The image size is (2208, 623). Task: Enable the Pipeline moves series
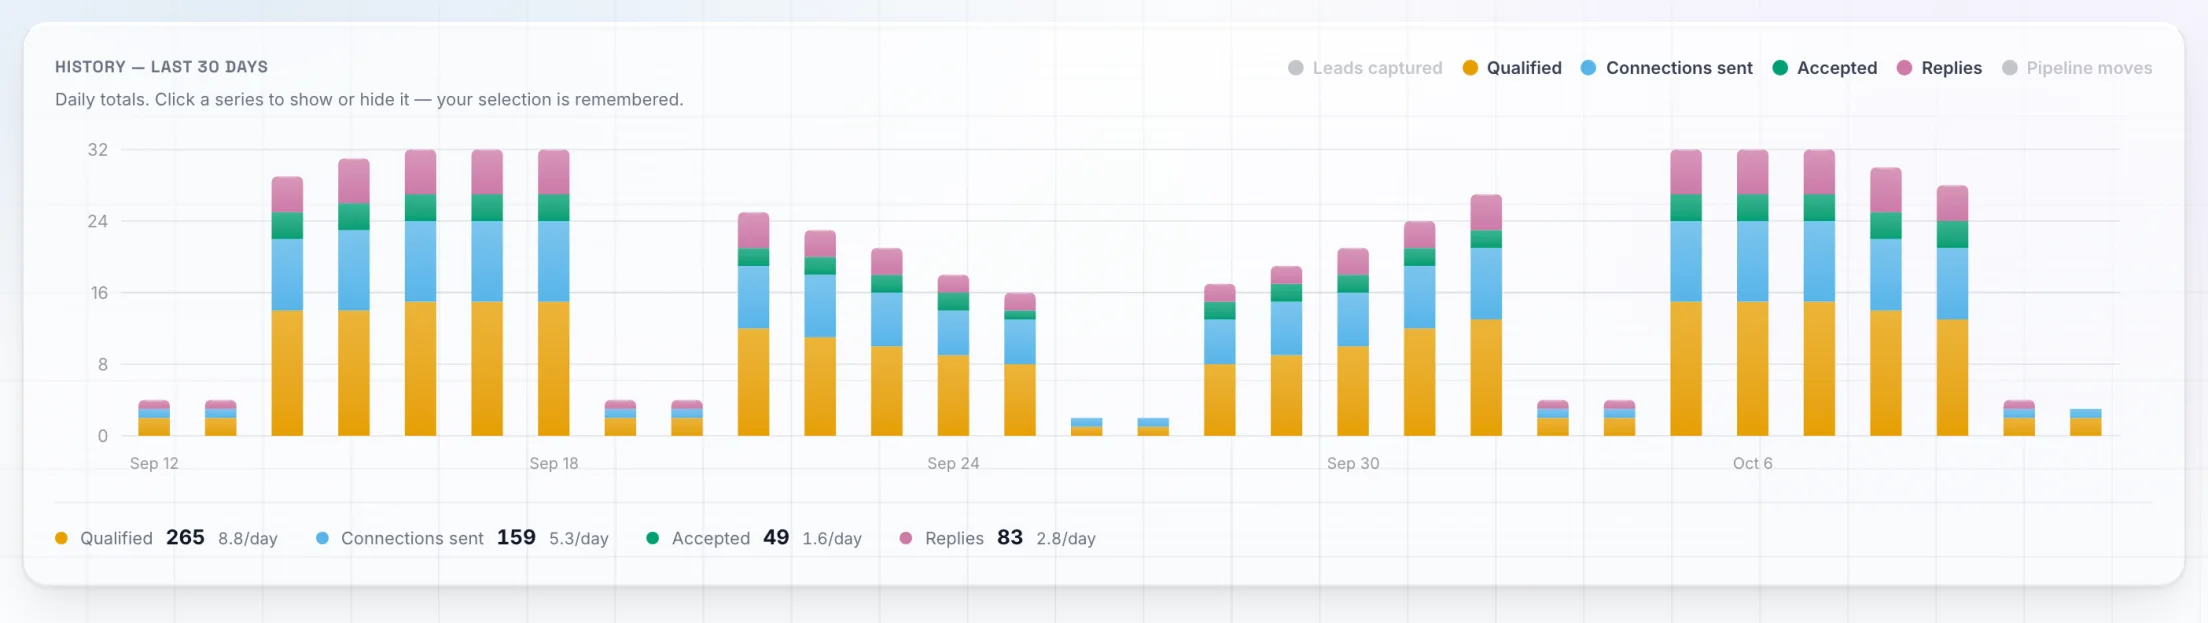[2077, 68]
